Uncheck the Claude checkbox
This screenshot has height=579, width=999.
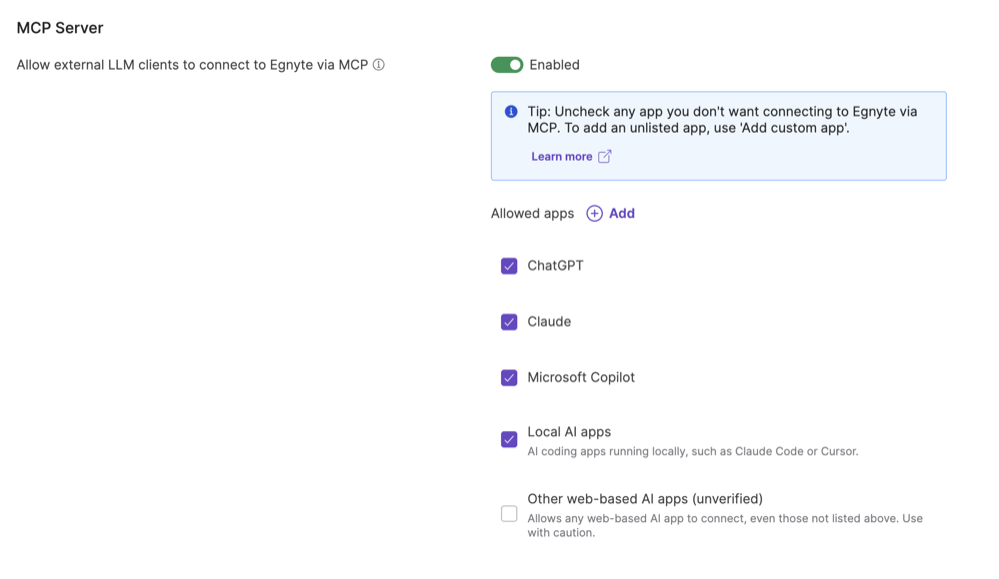click(509, 322)
